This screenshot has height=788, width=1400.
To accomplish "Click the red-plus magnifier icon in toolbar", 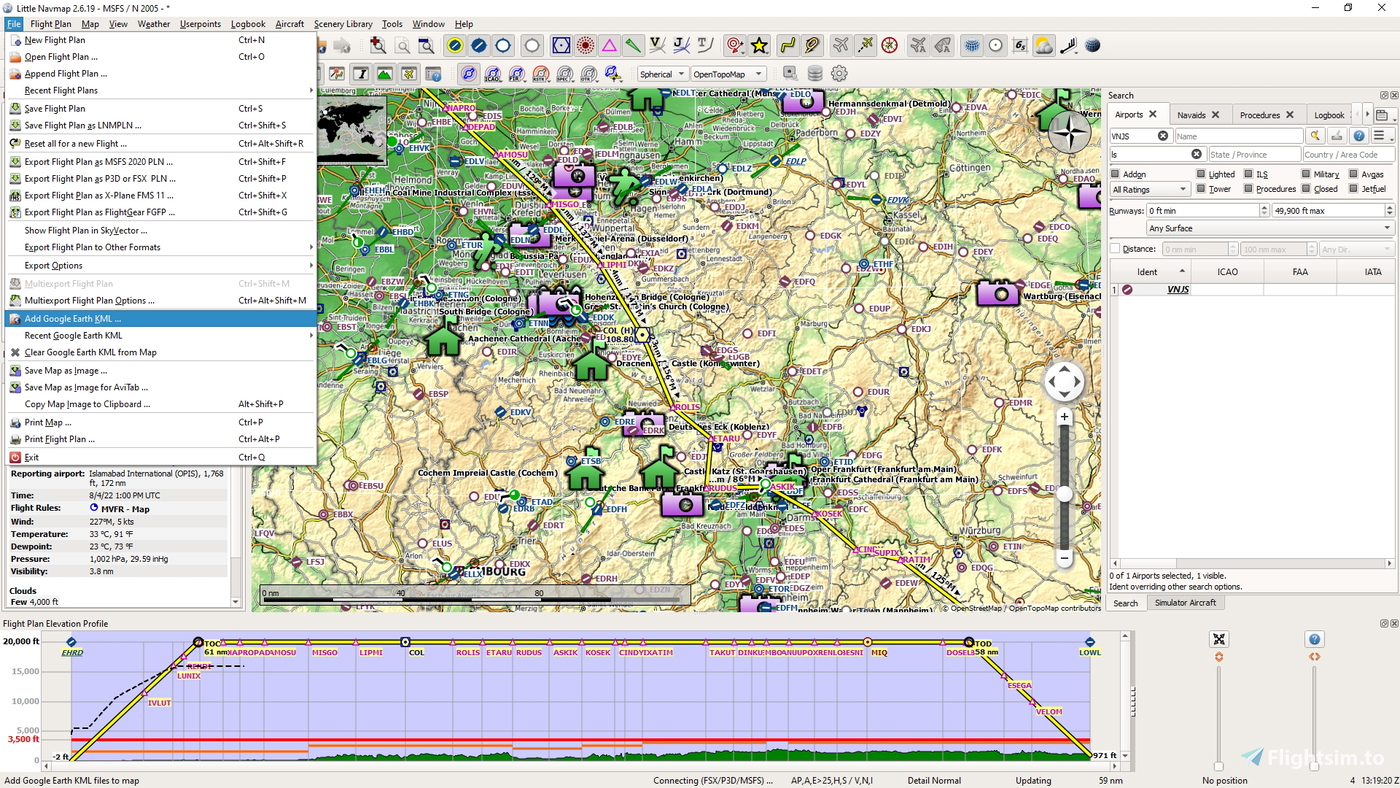I will (377, 45).
